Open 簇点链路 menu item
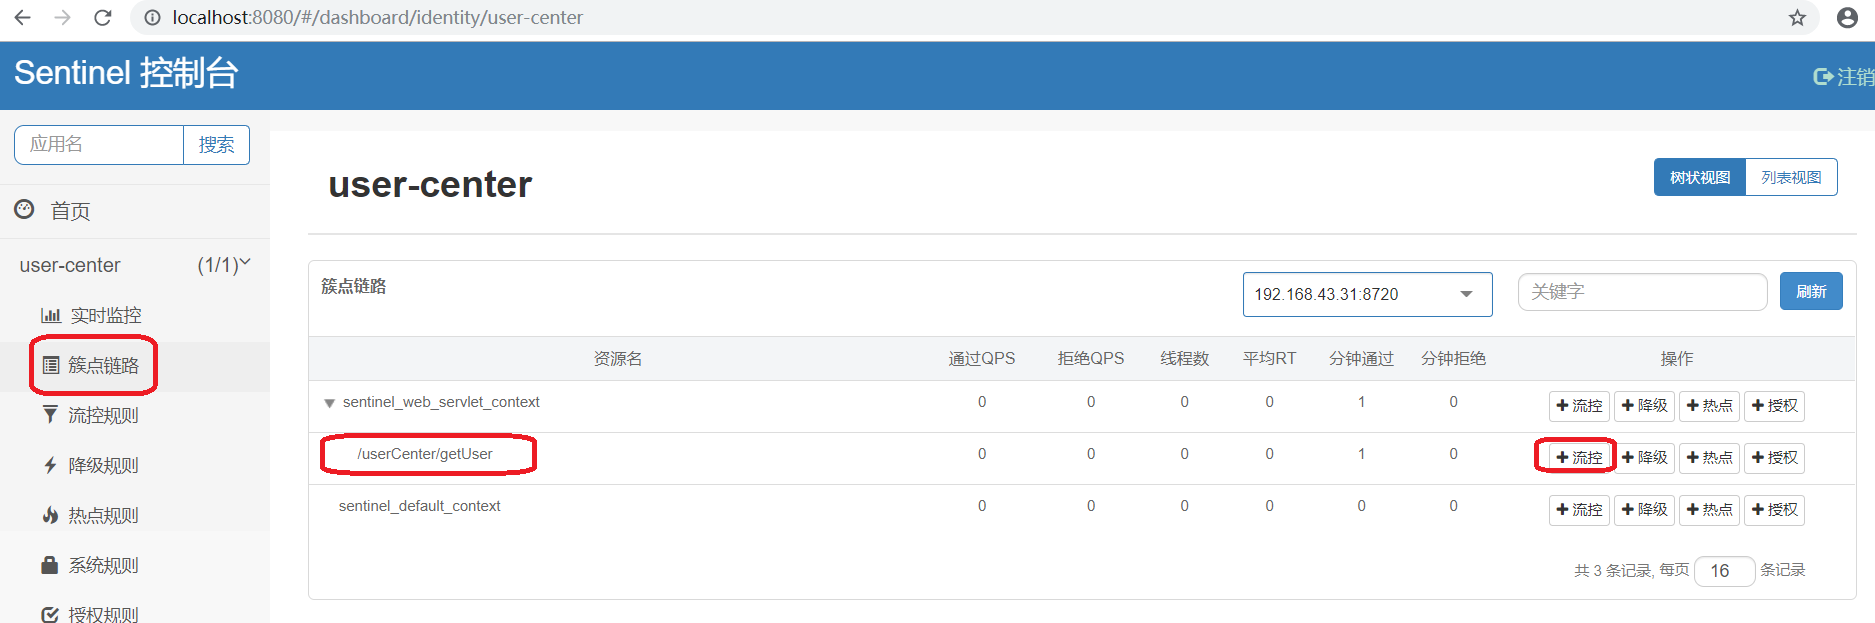1875x623 pixels. (103, 365)
